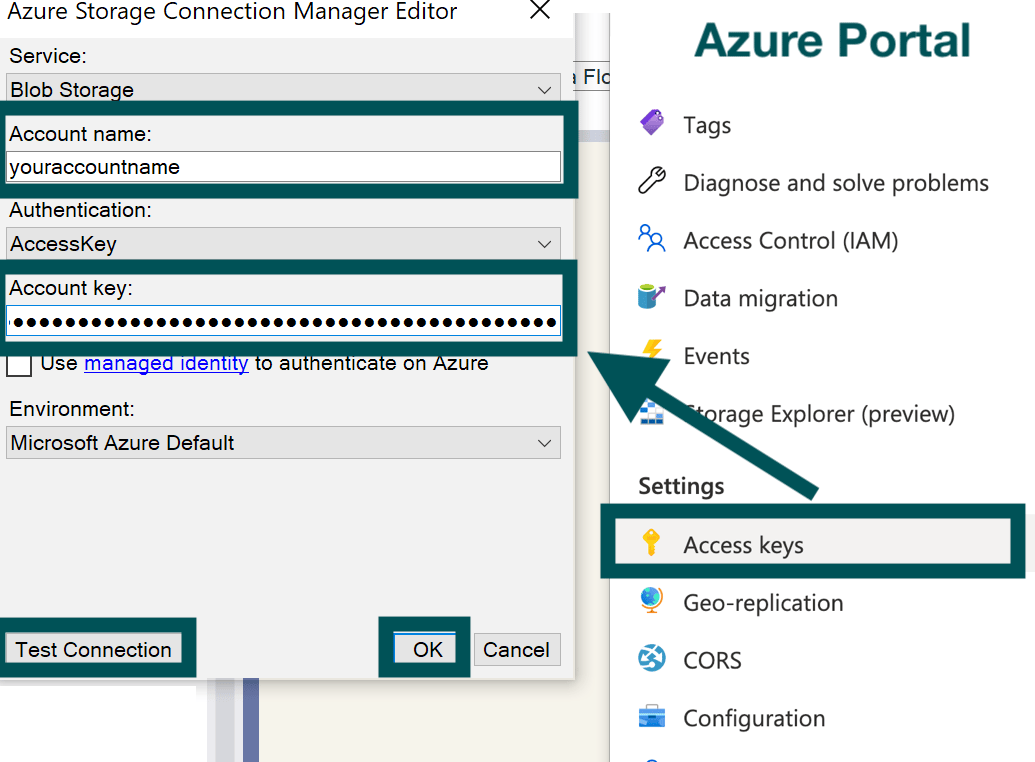Click the Account name input field
Viewport: 1035px width, 762px height.
[283, 166]
